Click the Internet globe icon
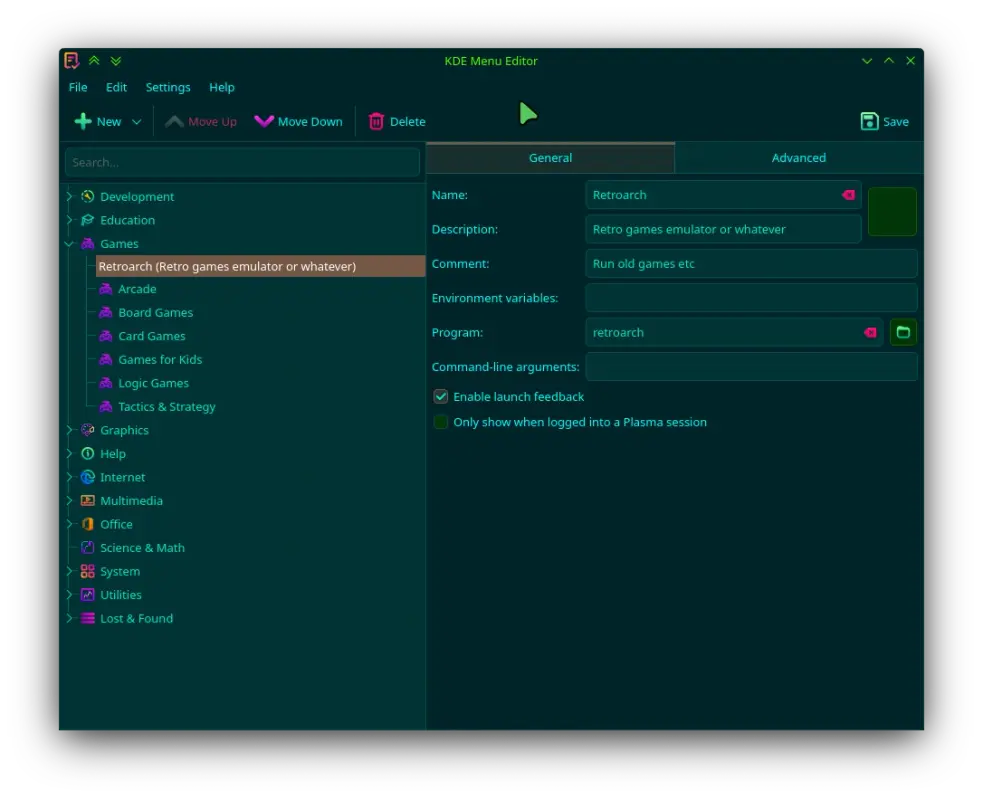The image size is (983, 800). pos(88,477)
